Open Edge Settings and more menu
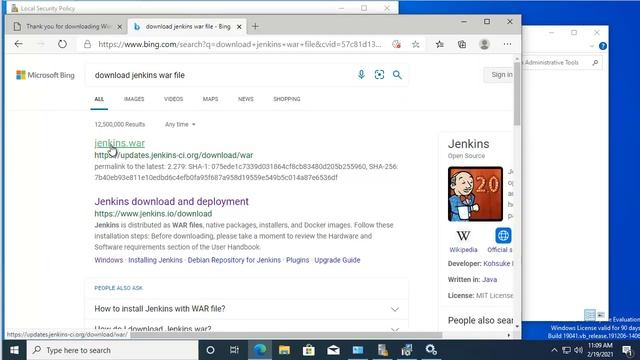This screenshot has height=360, width=640. [507, 44]
